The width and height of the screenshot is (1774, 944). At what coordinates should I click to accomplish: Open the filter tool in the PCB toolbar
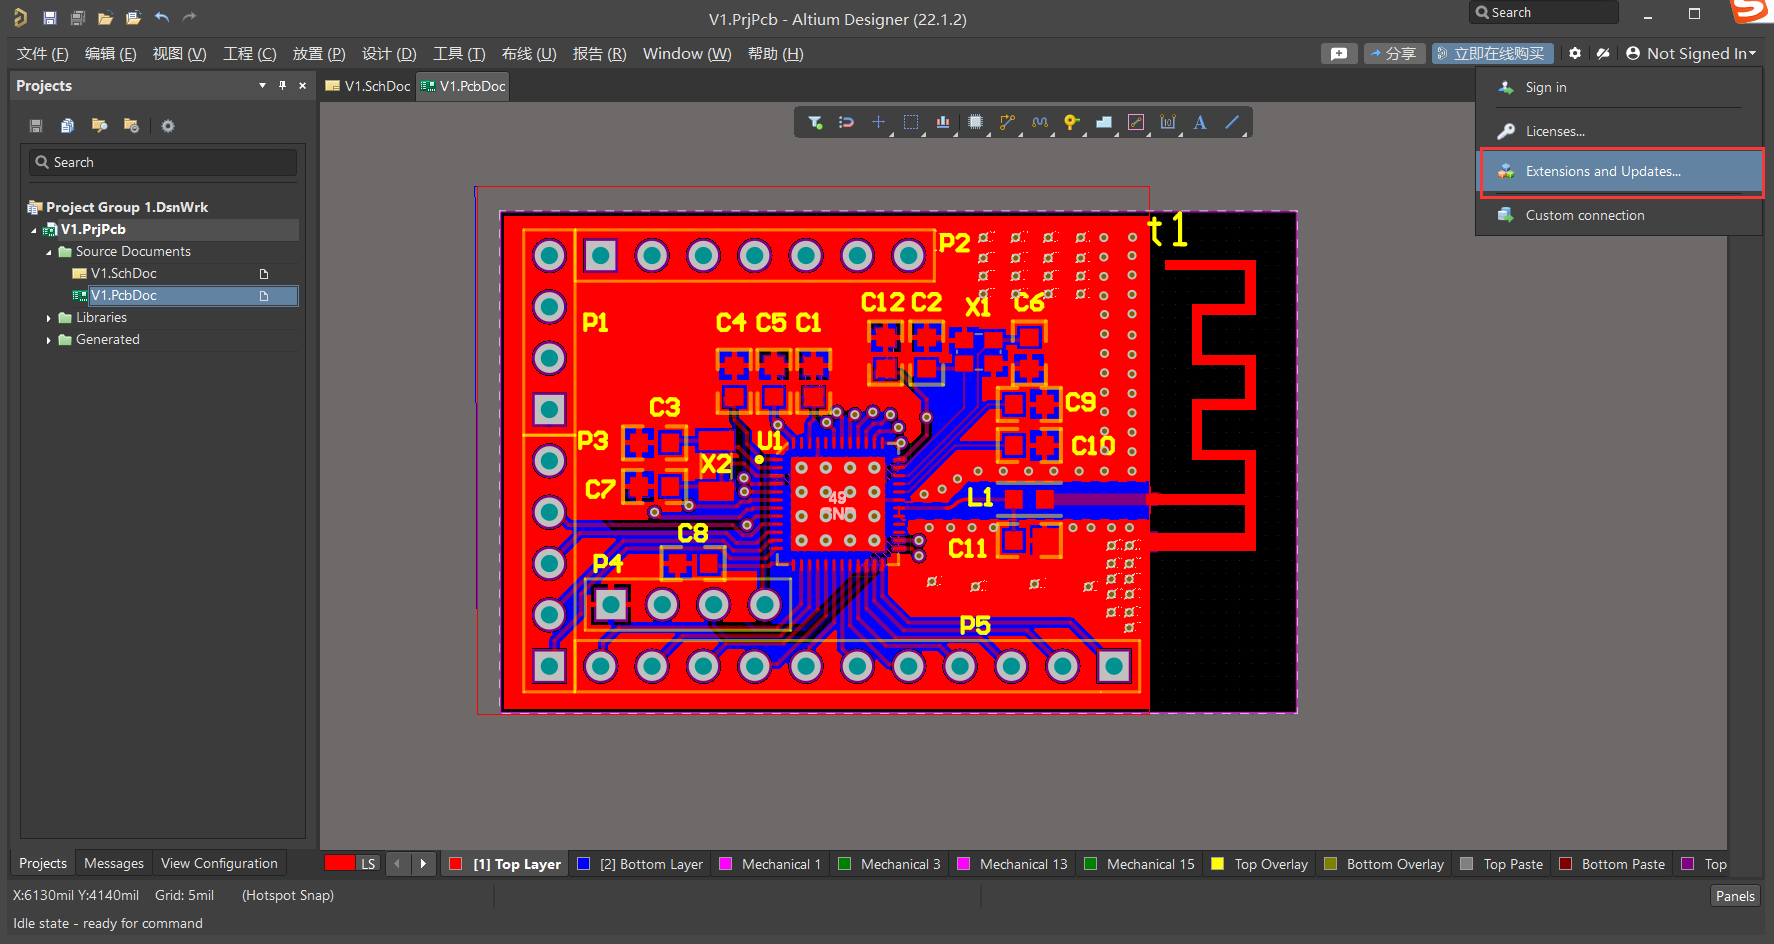[814, 122]
